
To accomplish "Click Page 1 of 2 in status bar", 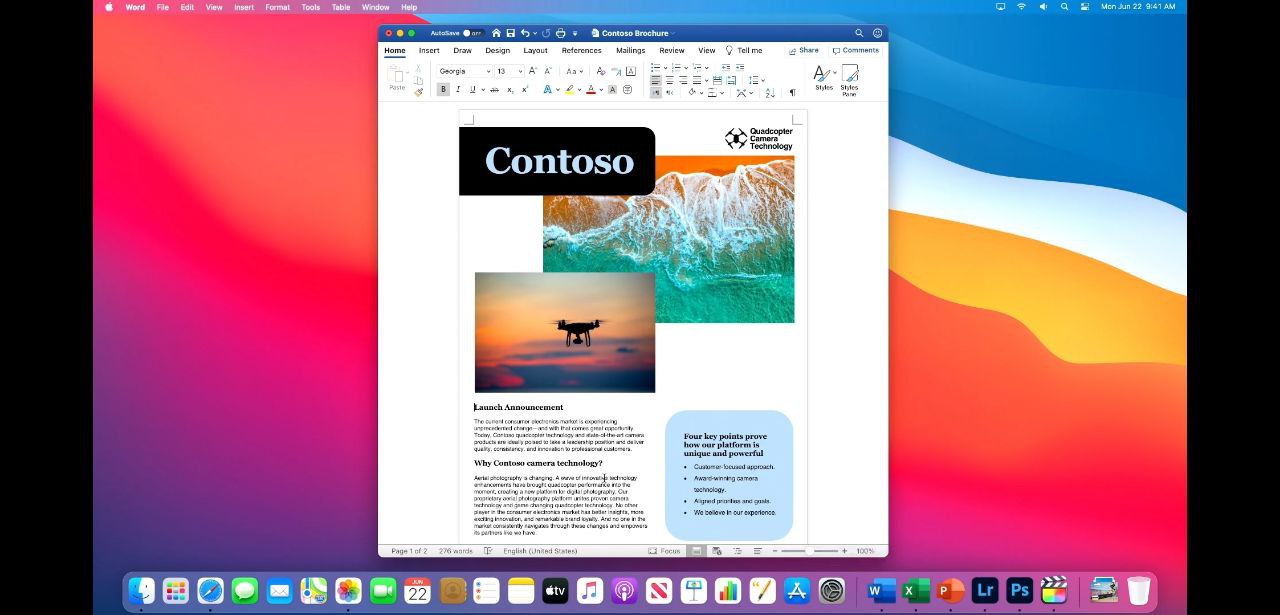I will [409, 551].
